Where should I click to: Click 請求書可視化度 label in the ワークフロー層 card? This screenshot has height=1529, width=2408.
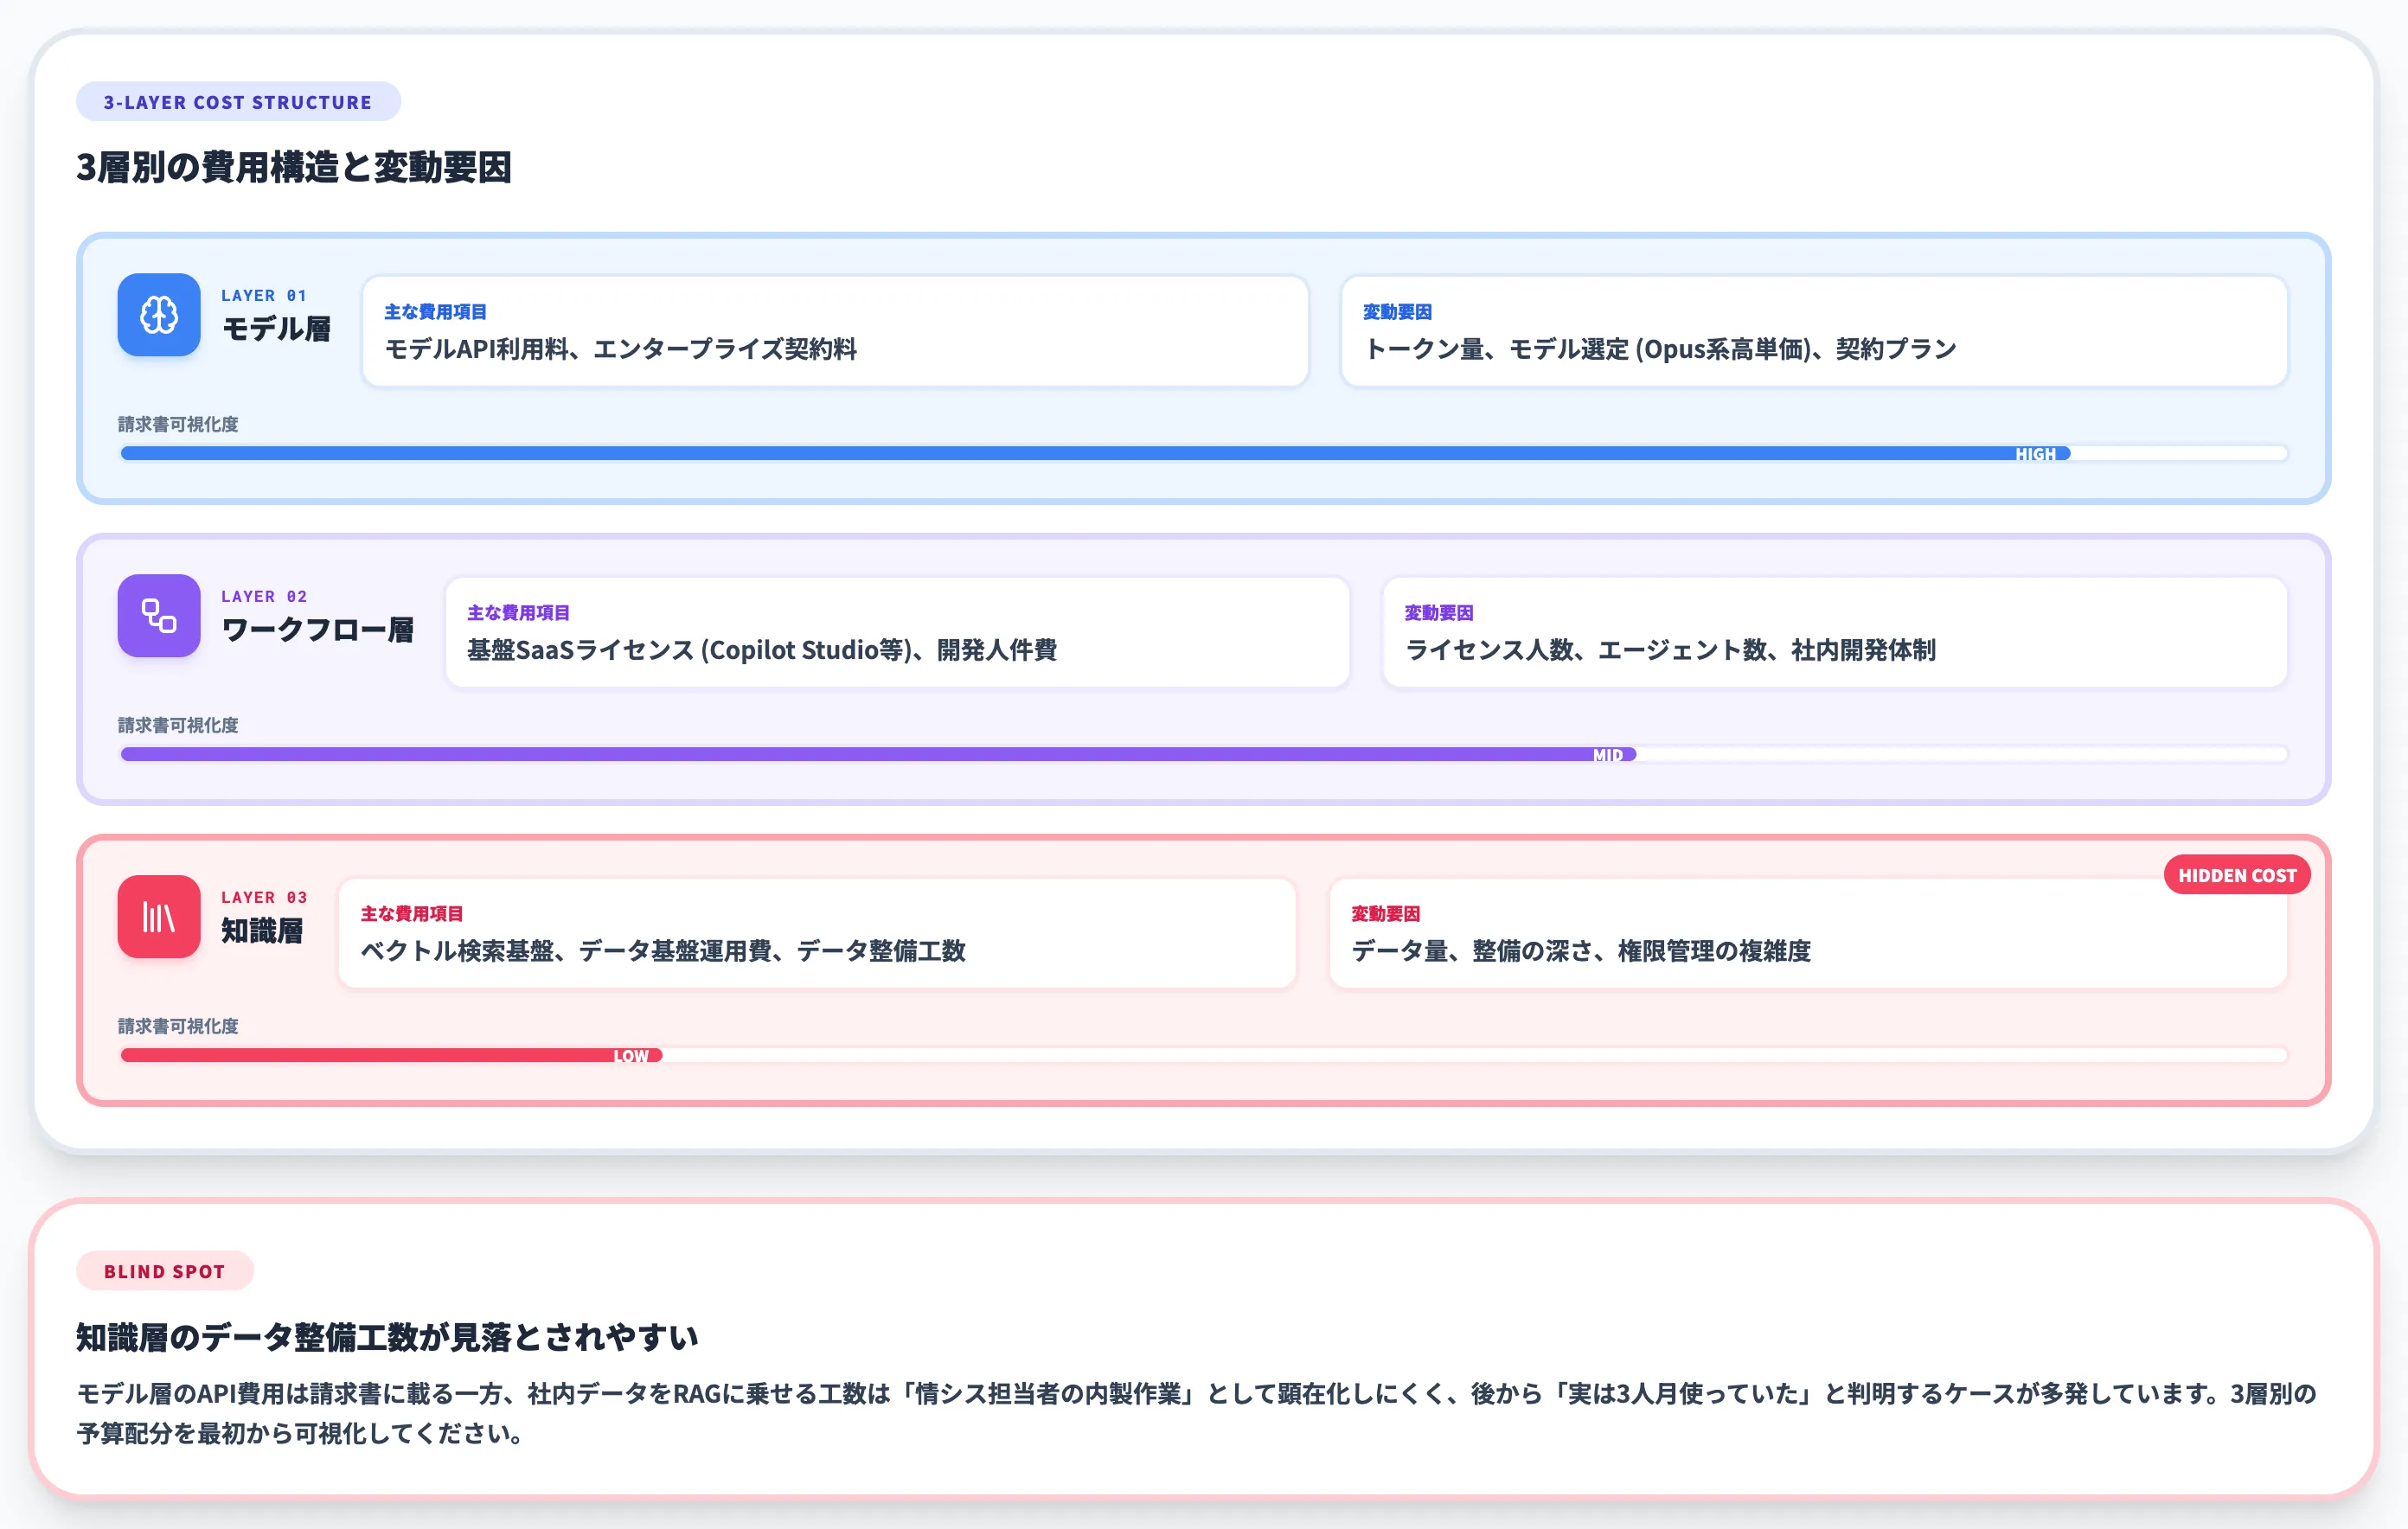pos(178,726)
